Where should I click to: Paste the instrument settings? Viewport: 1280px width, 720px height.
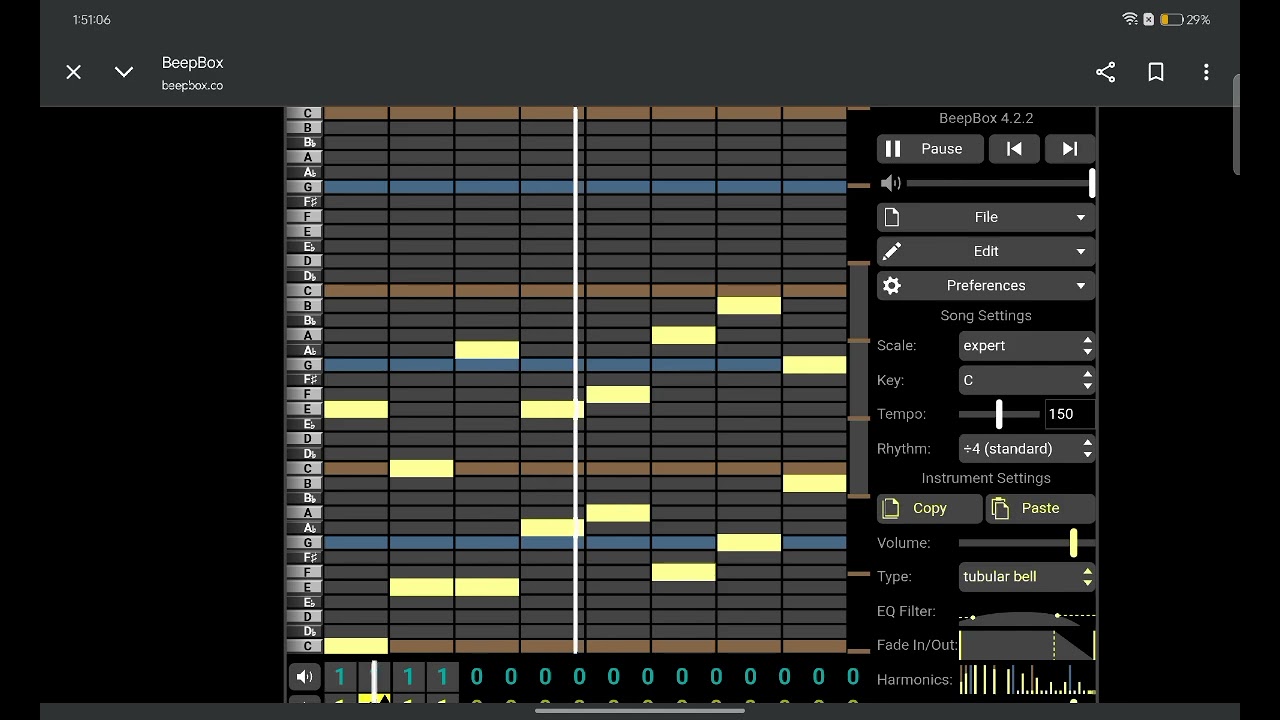1040,508
